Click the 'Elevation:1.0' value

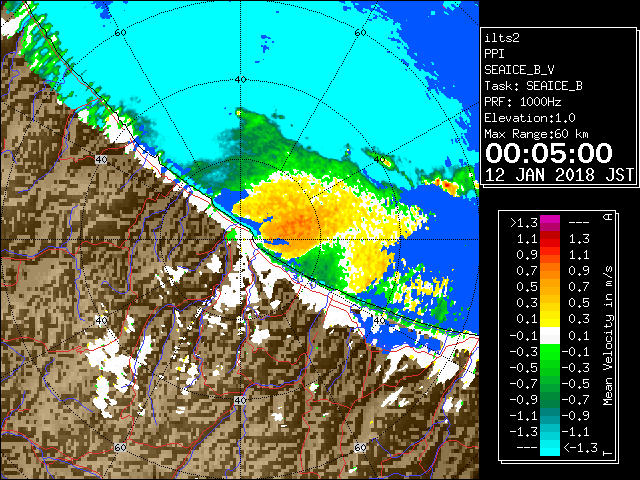tap(530, 118)
